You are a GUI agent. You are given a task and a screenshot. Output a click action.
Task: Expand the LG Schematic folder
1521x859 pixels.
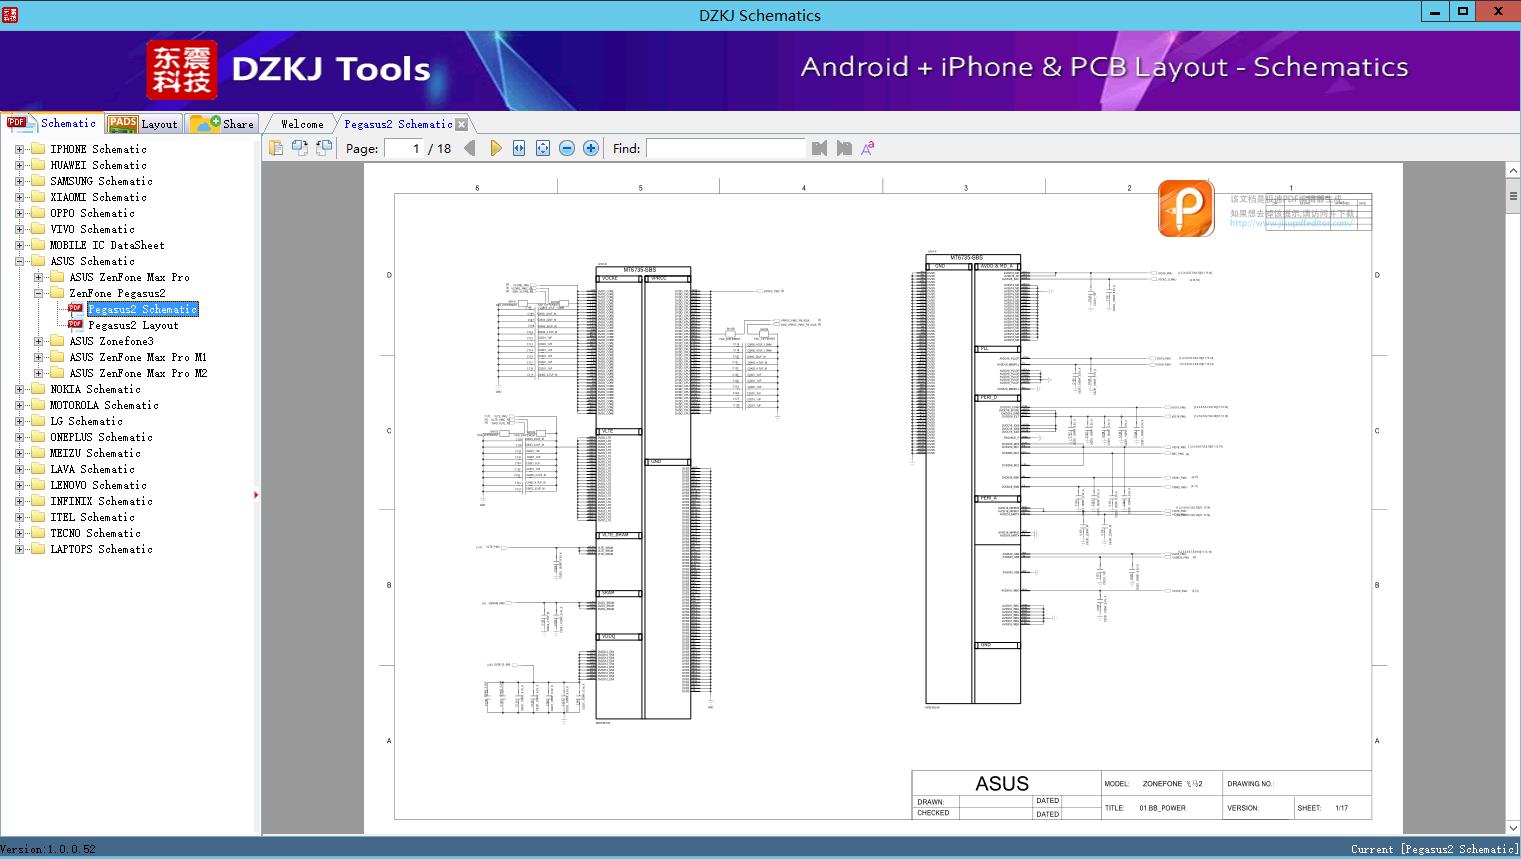click(x=19, y=421)
